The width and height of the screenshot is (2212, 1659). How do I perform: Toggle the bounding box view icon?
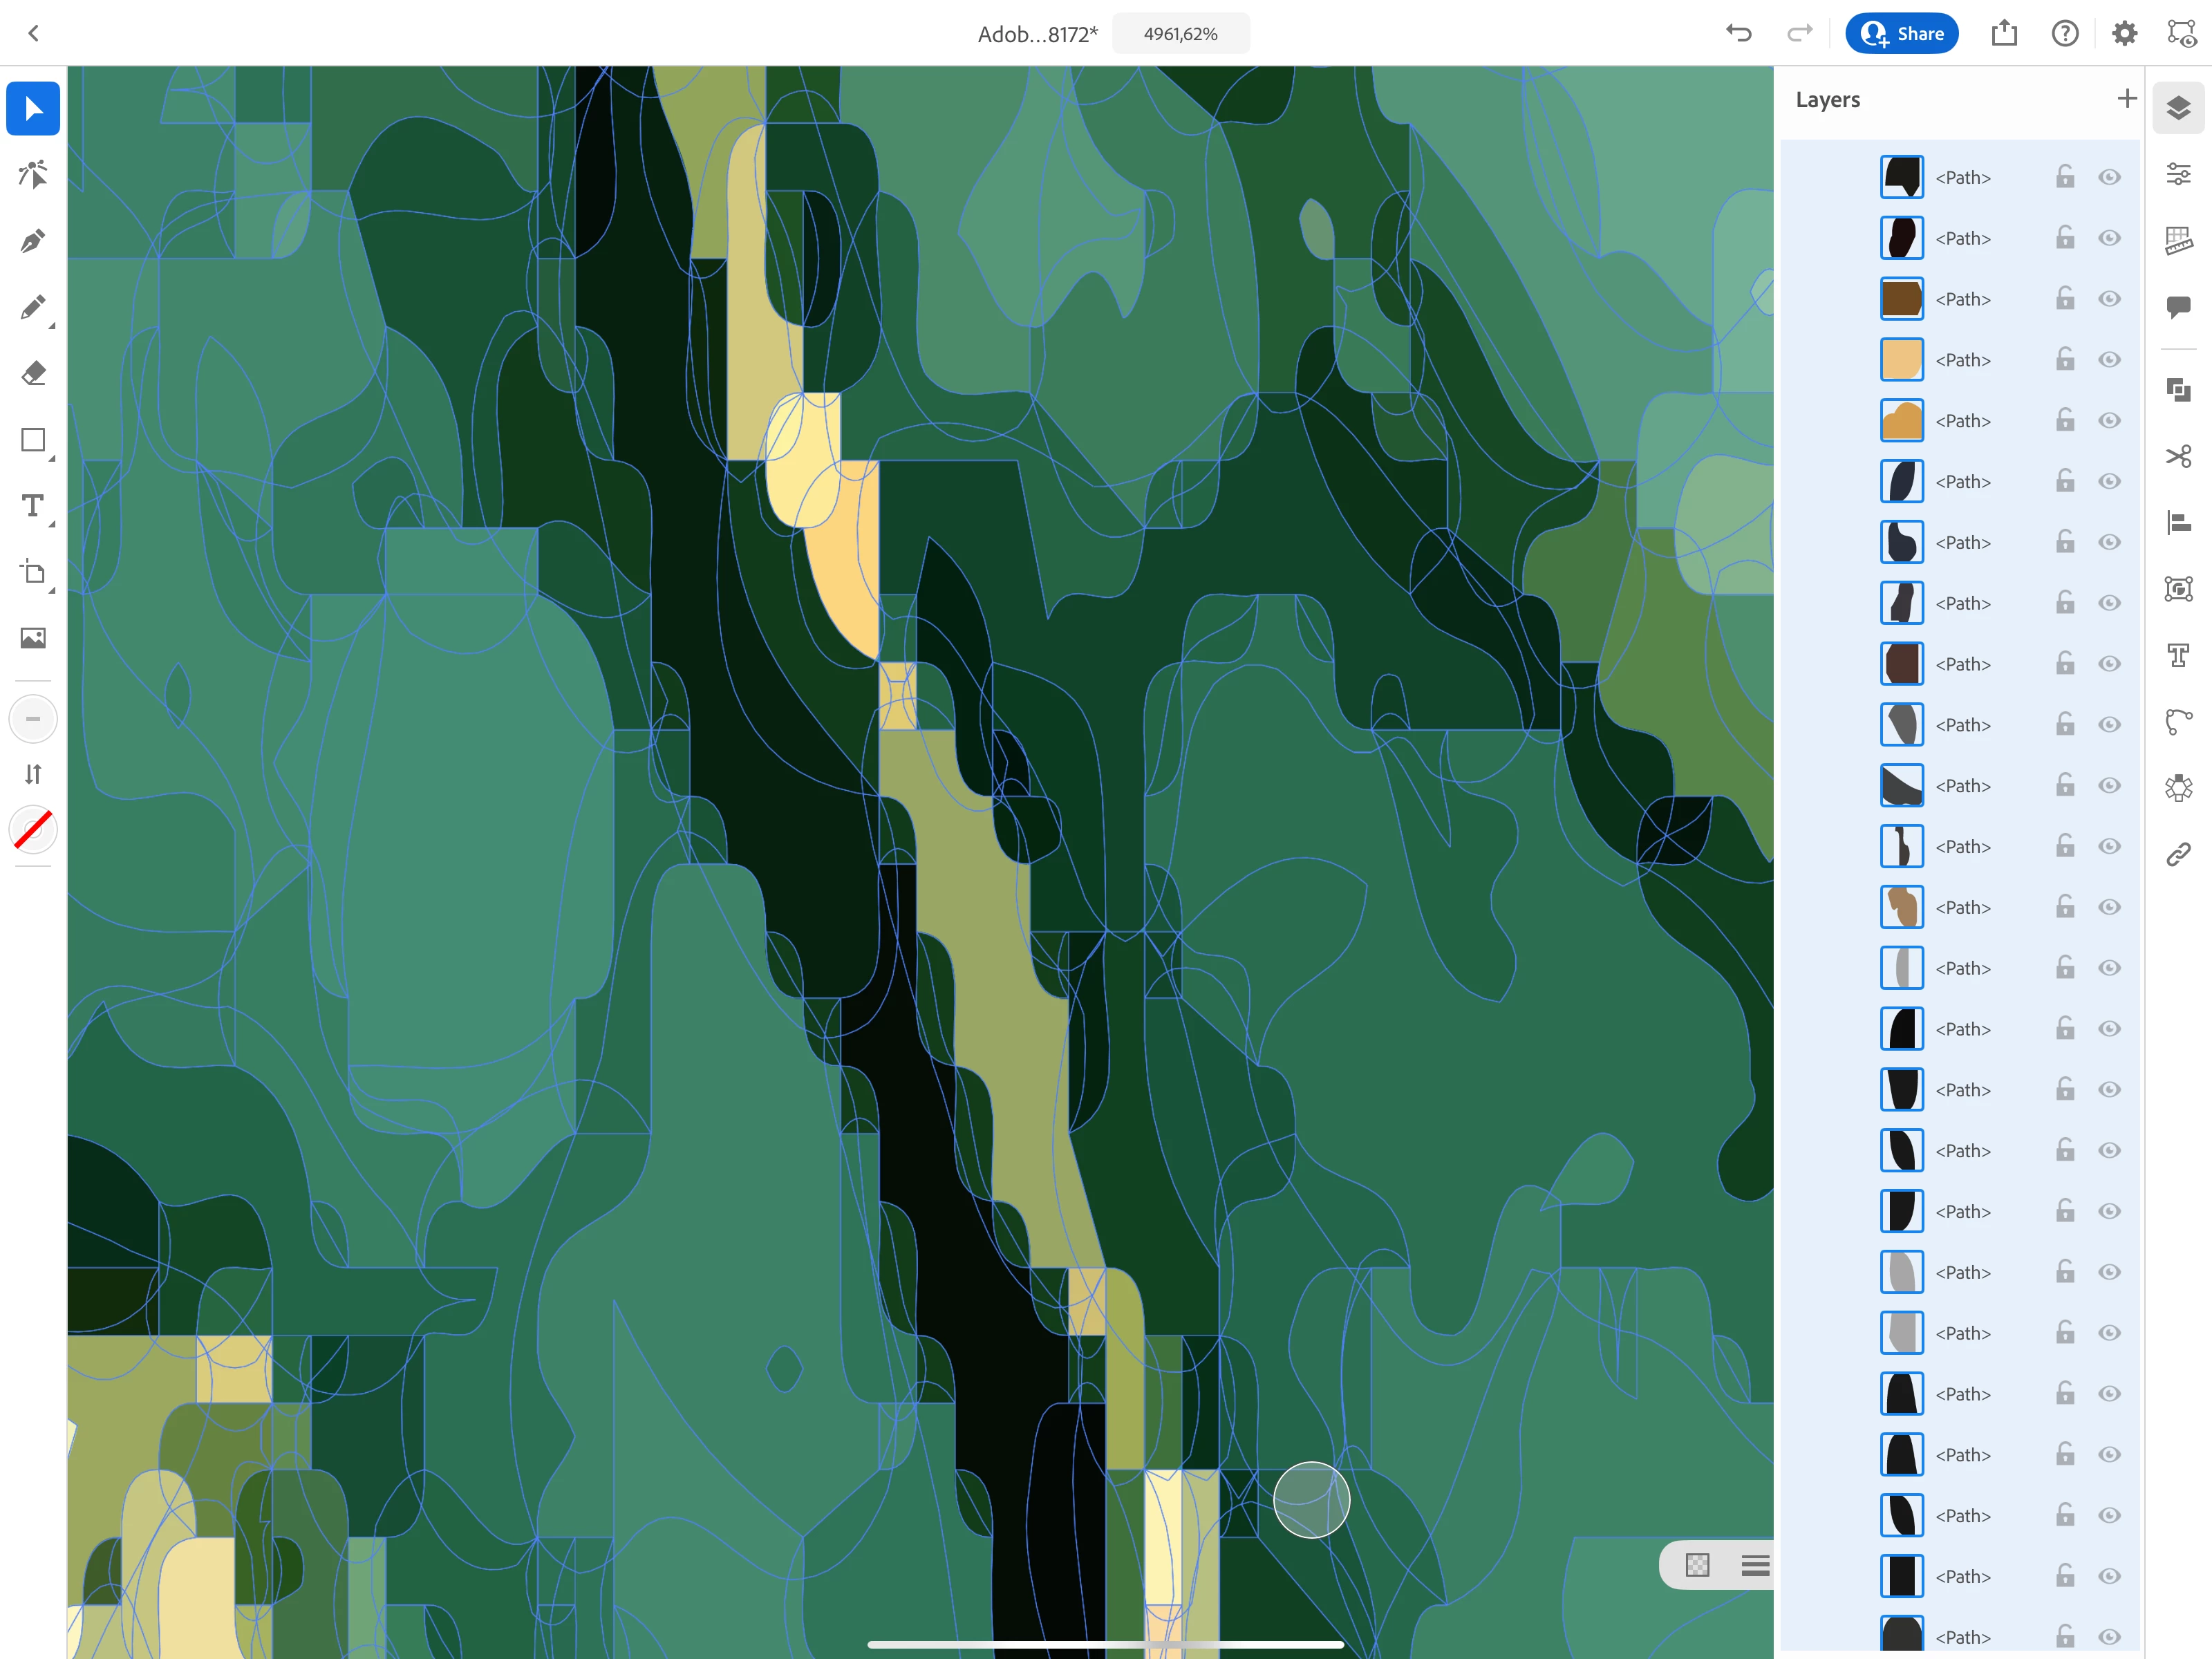click(x=2182, y=33)
